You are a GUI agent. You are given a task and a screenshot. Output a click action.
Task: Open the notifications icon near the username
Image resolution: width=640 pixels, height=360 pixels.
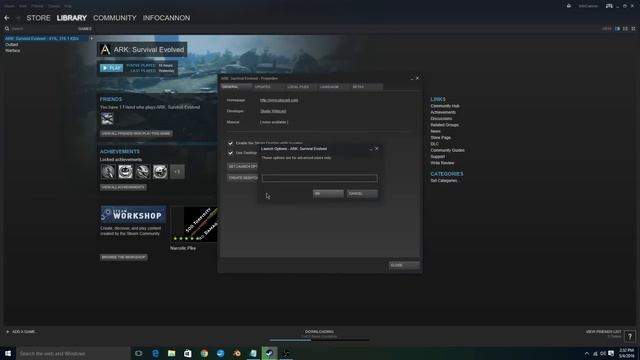coord(569,6)
